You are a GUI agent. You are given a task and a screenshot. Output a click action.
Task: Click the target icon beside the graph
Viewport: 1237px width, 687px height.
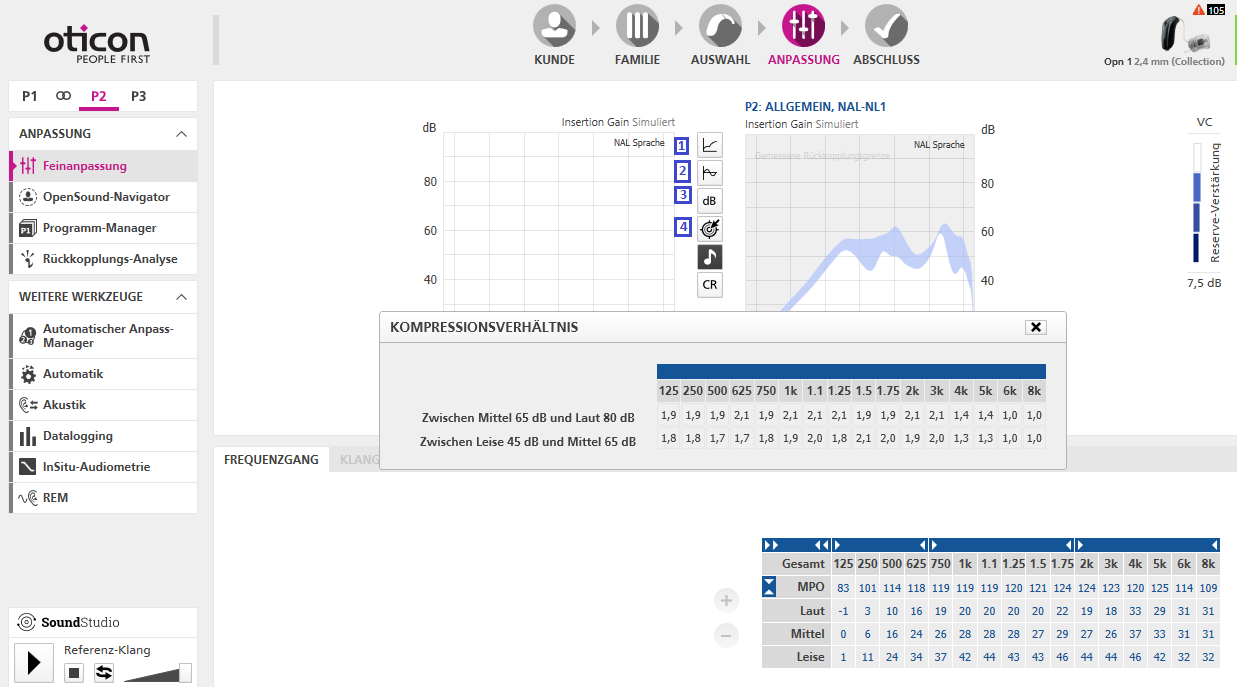point(710,228)
